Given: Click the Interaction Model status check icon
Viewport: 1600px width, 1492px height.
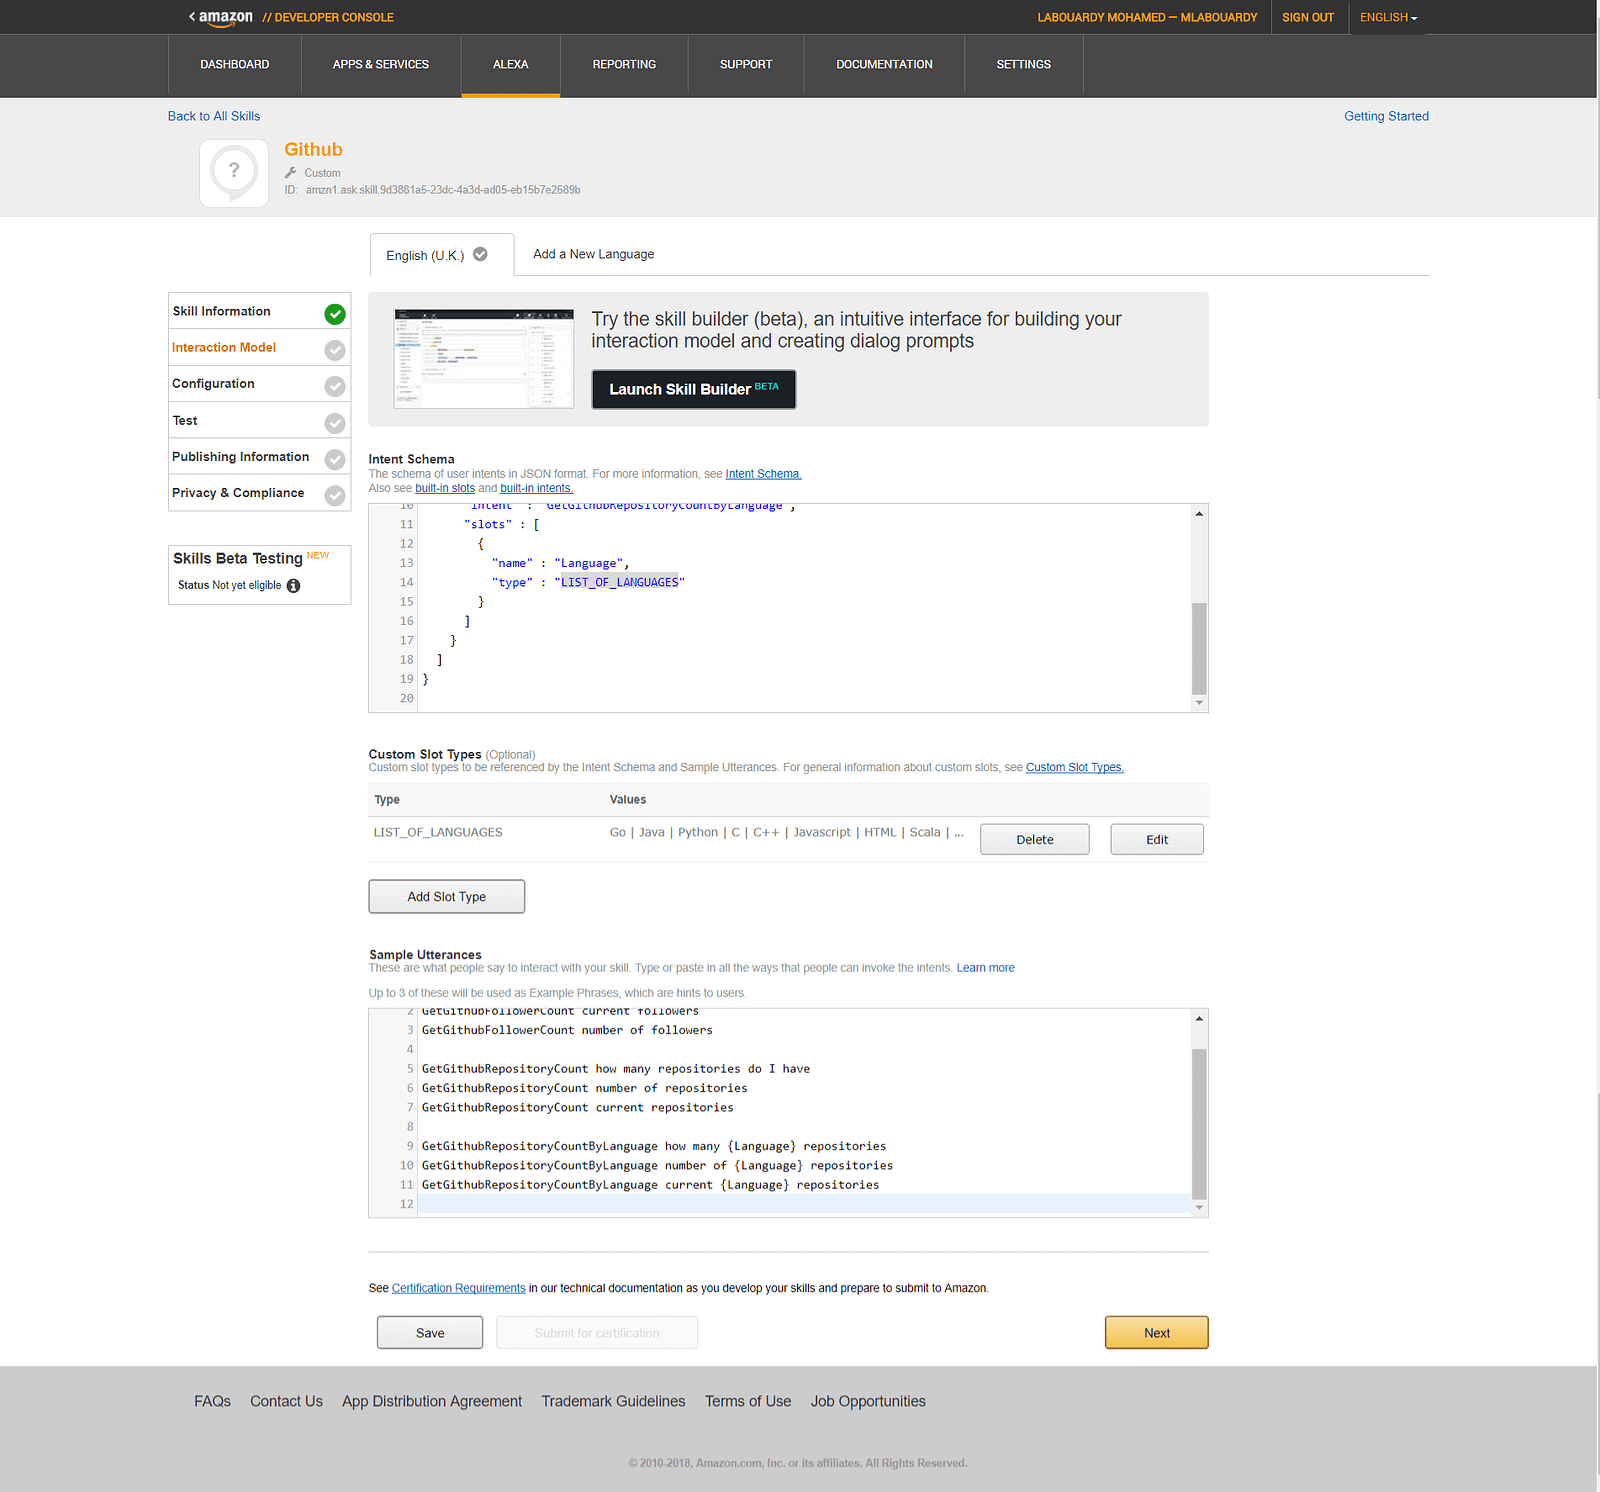Looking at the screenshot, I should click(335, 350).
